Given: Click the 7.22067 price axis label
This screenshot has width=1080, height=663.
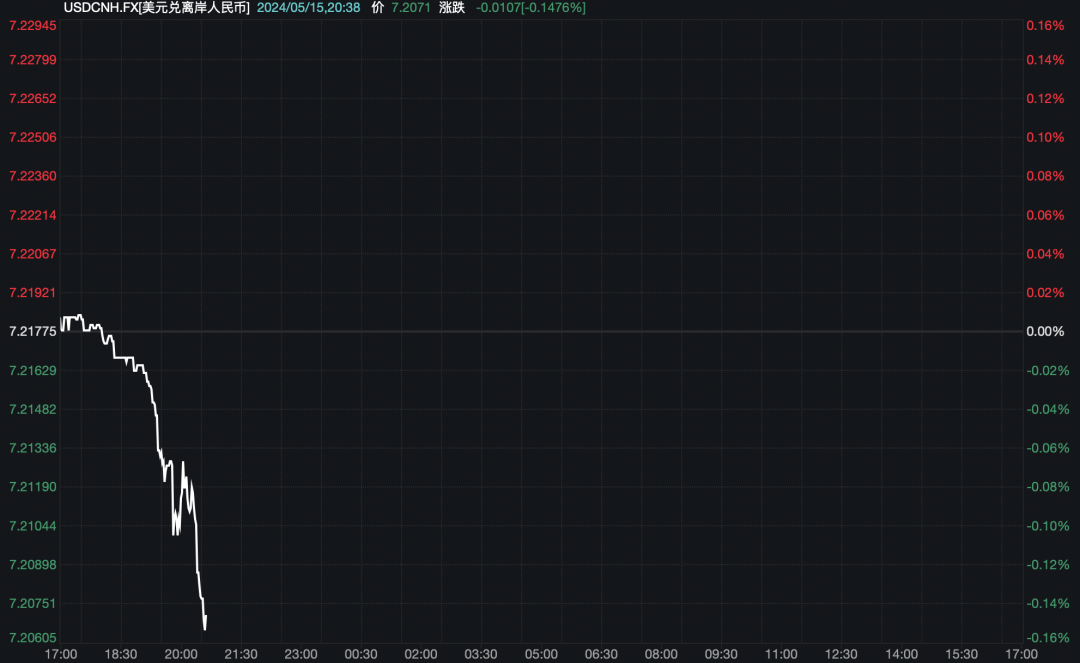Looking at the screenshot, I should 32,254.
